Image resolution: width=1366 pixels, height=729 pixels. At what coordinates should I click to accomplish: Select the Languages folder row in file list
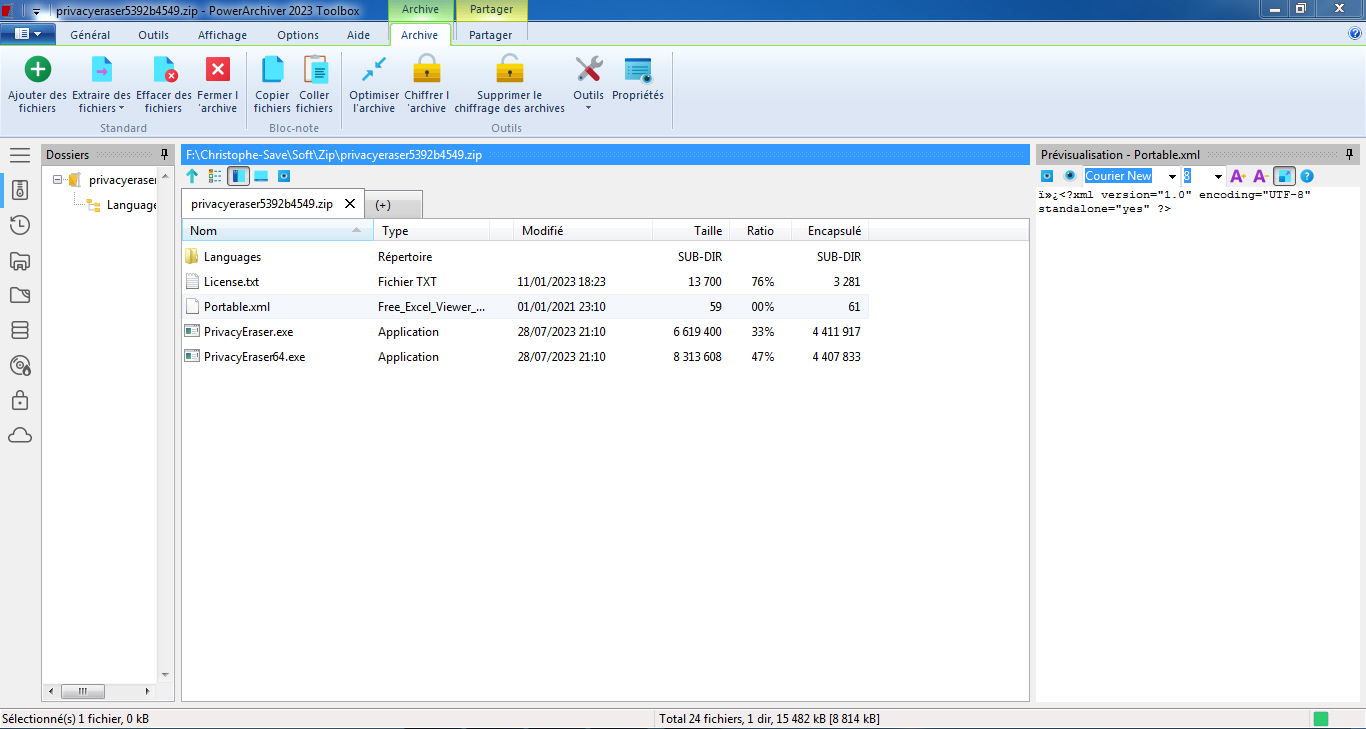[x=525, y=257]
